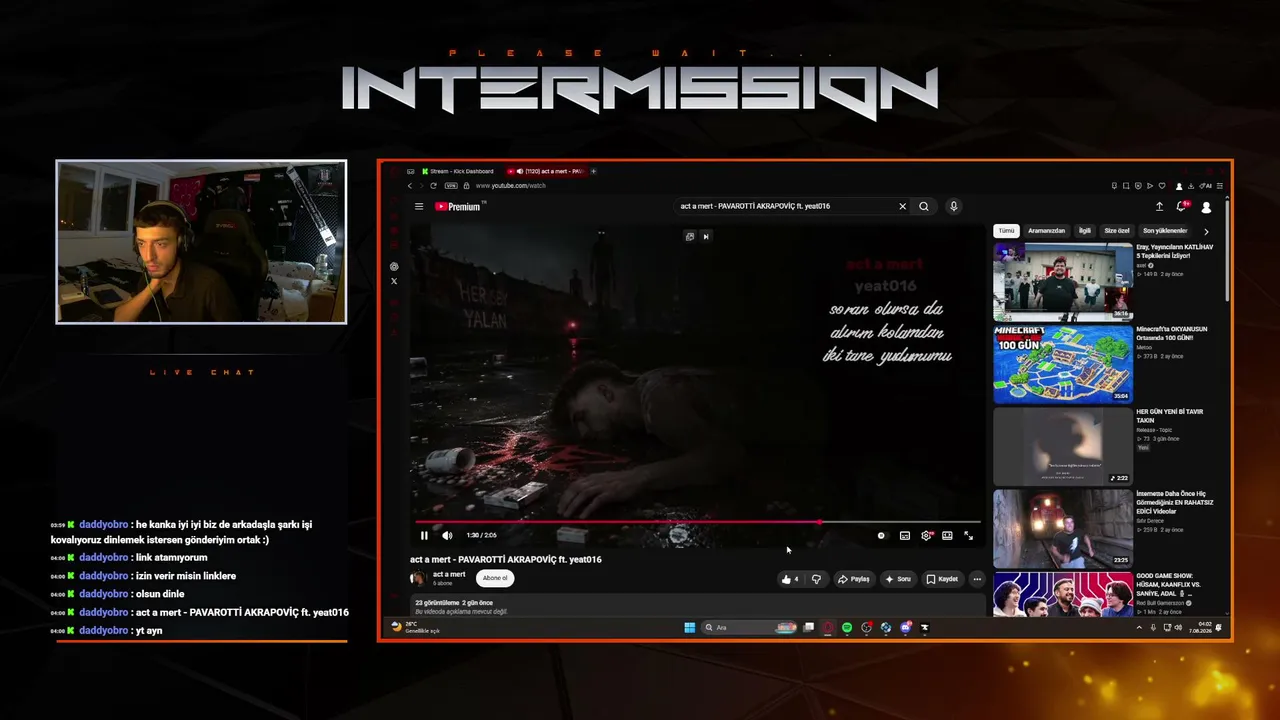1280x720 pixels.
Task: Open the Minecraft 100 GÜN thumbnail
Action: [1063, 364]
